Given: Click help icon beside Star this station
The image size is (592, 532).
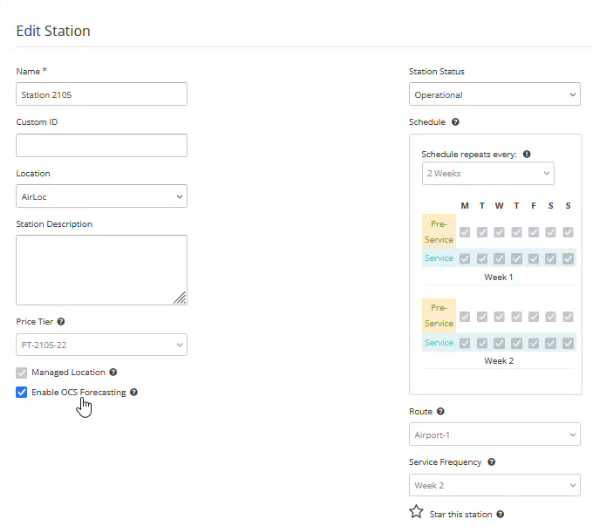Looking at the screenshot, I should [x=500, y=514].
